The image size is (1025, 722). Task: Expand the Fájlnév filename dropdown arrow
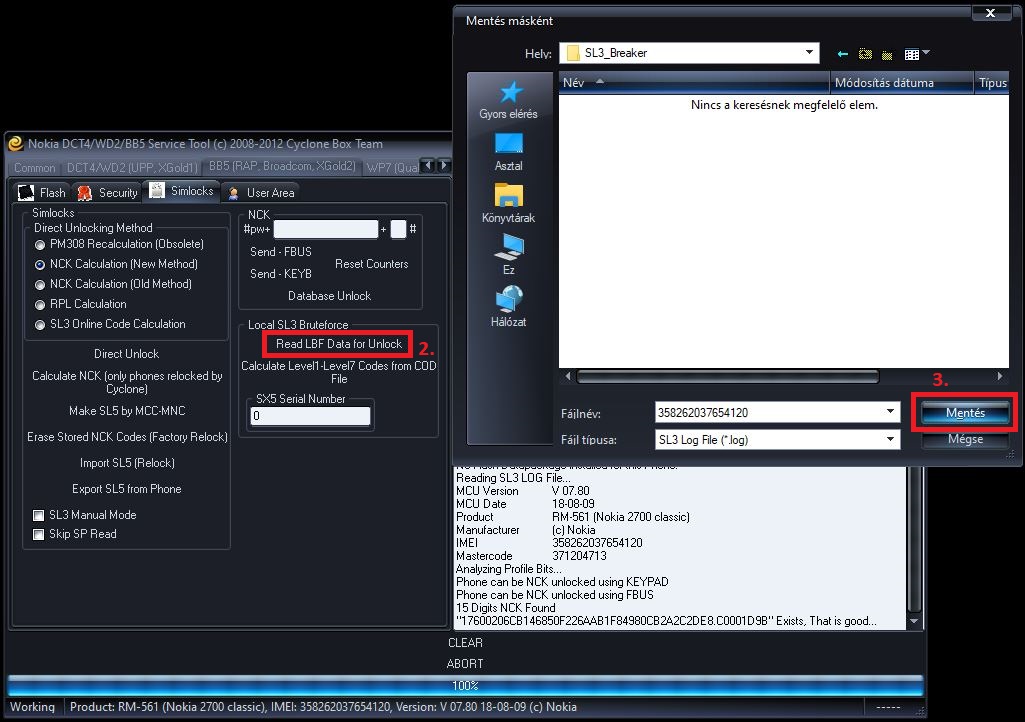click(890, 412)
